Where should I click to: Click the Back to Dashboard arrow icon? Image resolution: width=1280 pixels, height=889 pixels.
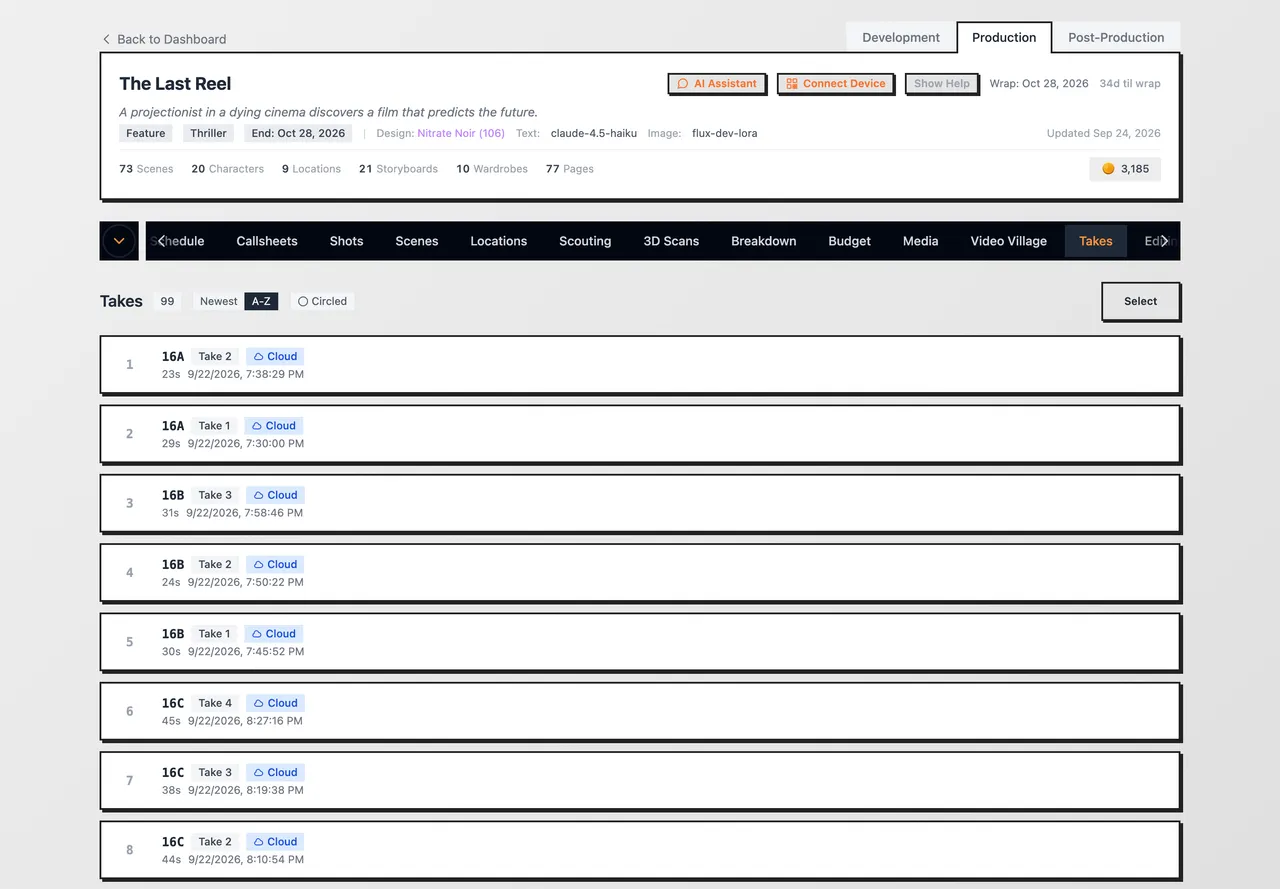coord(106,39)
